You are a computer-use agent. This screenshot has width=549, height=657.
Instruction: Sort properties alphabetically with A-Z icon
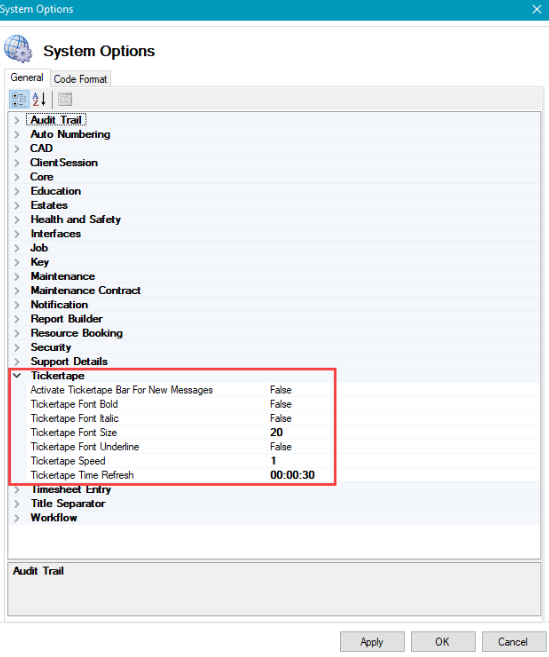[x=39, y=100]
